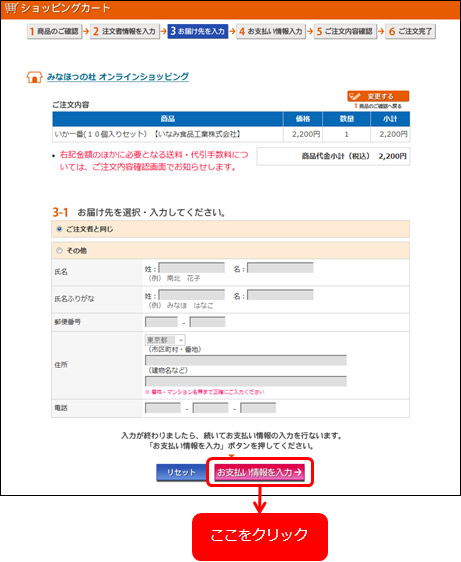461x562 pixels.
Task: Select step 4 お支払い情報入力 tab
Action: point(271,31)
